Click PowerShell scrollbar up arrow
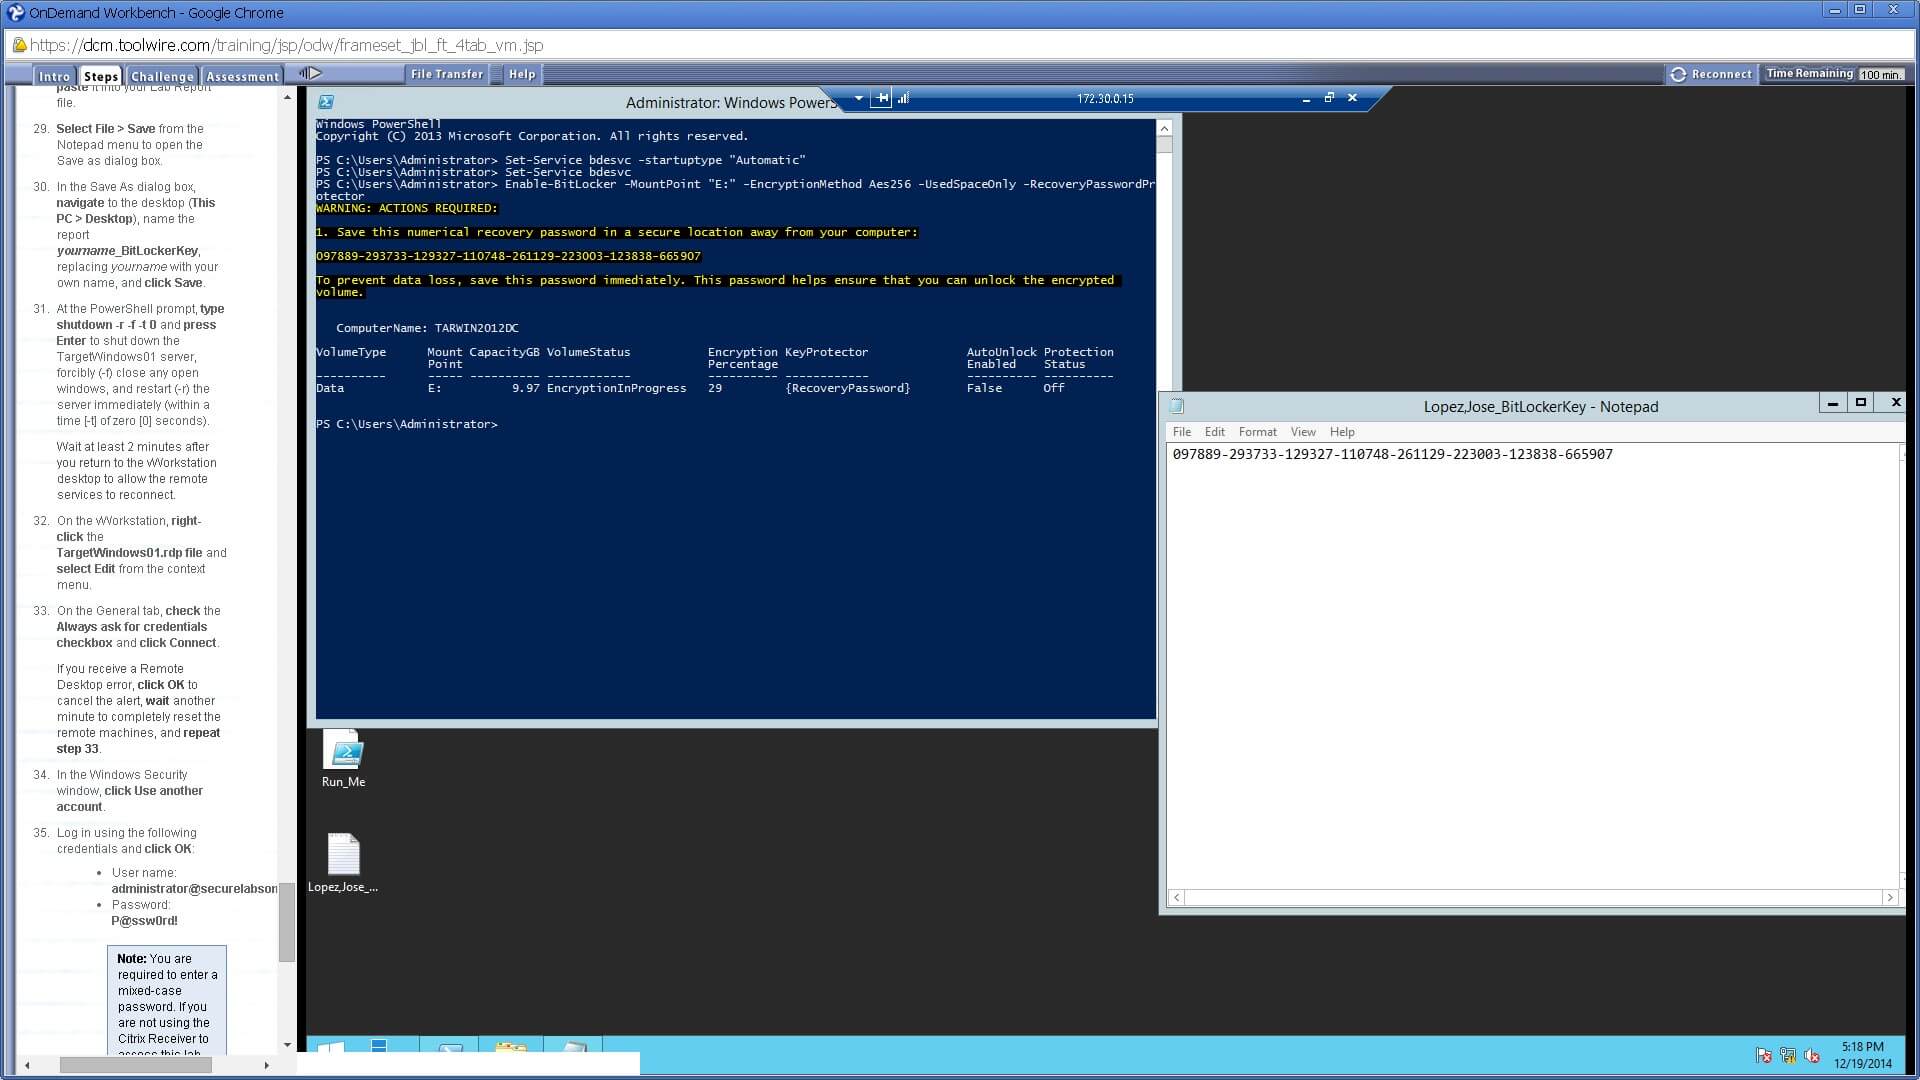This screenshot has height=1080, width=1920. [1164, 129]
